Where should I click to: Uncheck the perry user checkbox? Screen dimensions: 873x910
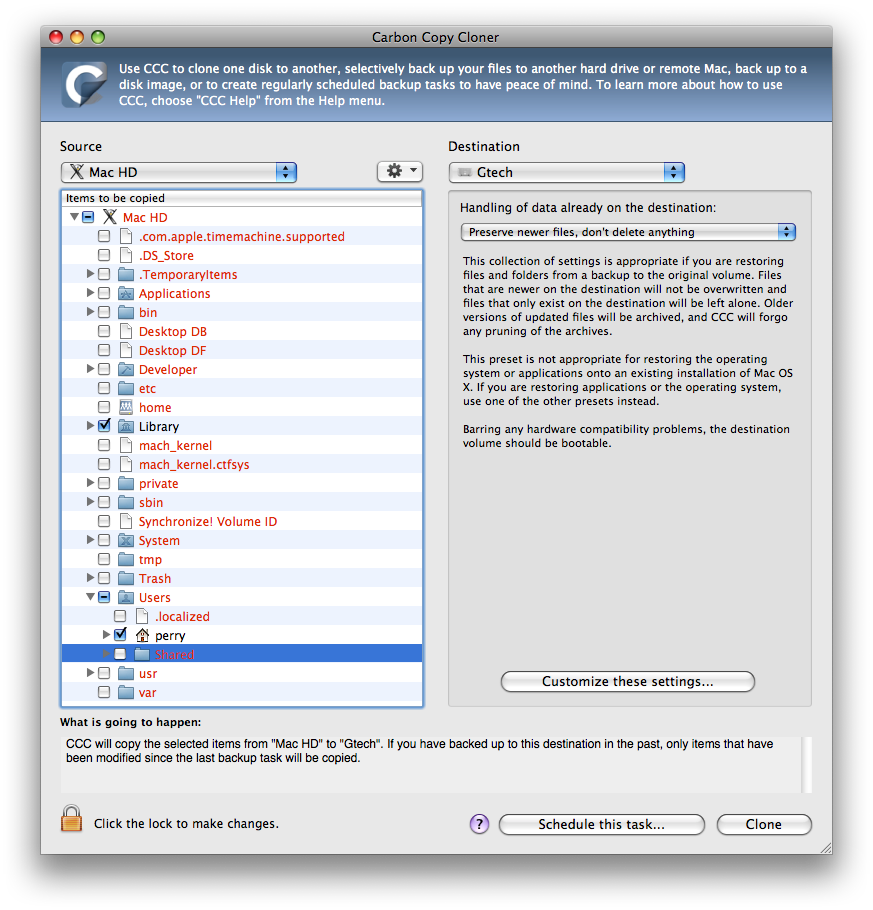tap(120, 635)
